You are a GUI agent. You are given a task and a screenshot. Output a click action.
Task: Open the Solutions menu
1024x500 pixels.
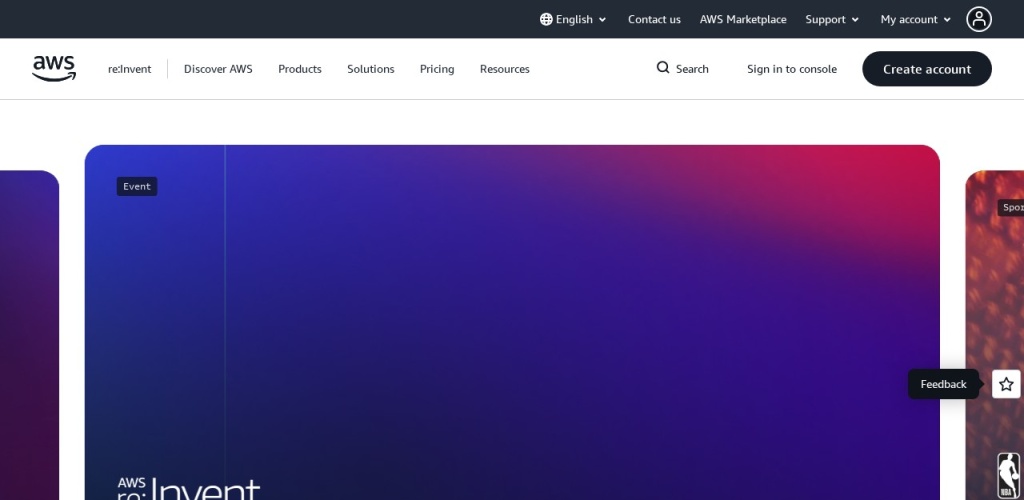click(x=371, y=69)
